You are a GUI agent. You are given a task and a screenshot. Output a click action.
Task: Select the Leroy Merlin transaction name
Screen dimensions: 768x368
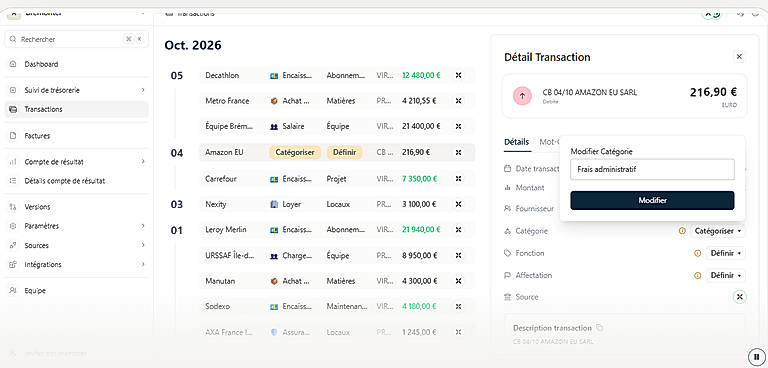tap(226, 230)
